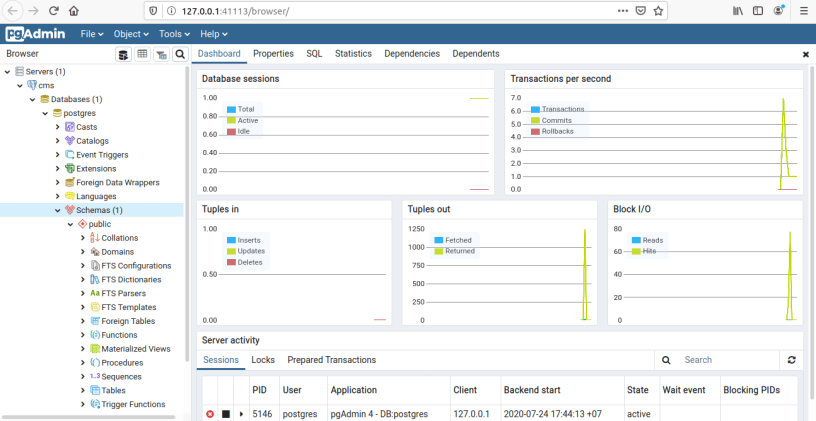Image resolution: width=816 pixels, height=421 pixels.
Task: Select the Prepared Transactions tab
Action: pyautogui.click(x=331, y=359)
